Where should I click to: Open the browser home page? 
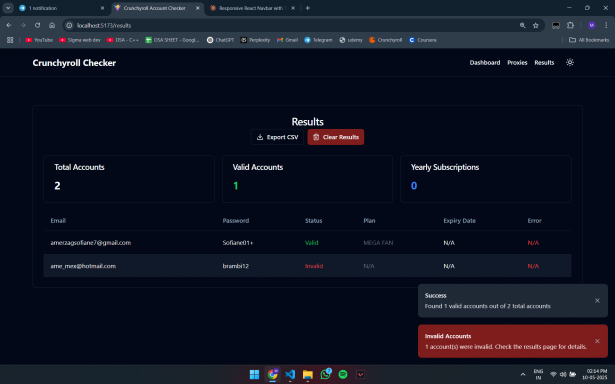point(52,25)
